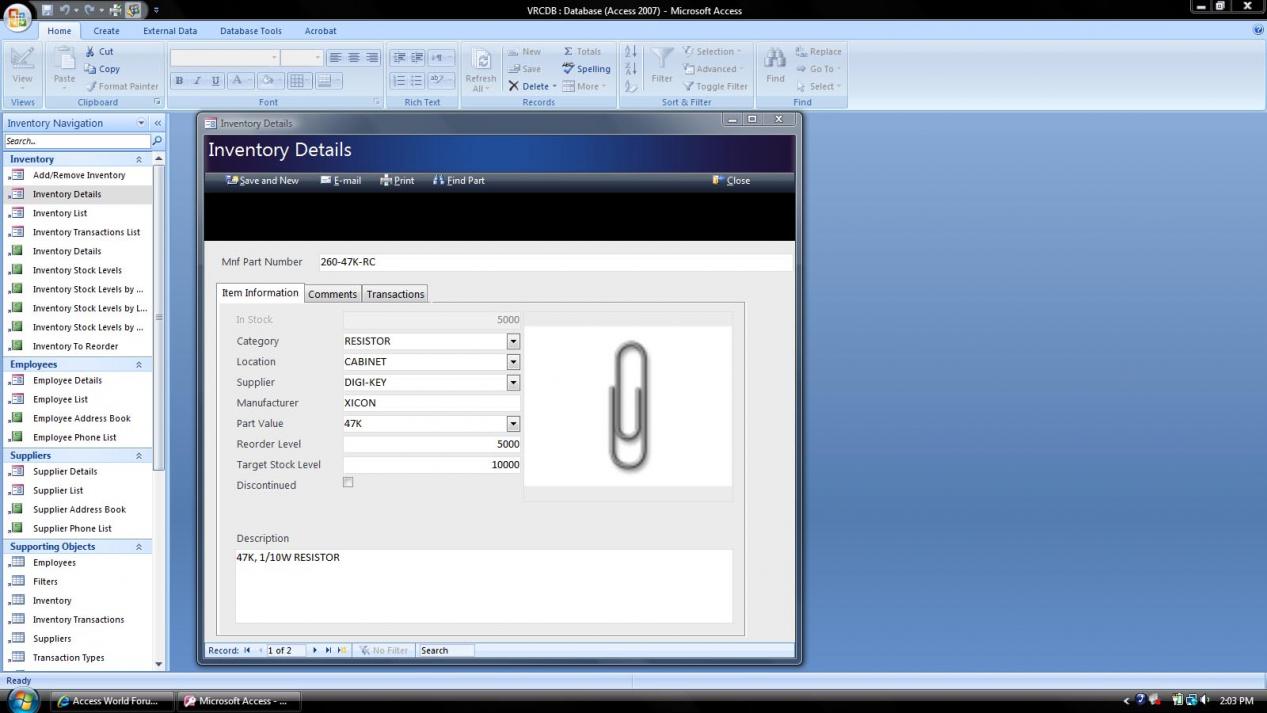Open Inventory To Reorder report

(x=77, y=346)
